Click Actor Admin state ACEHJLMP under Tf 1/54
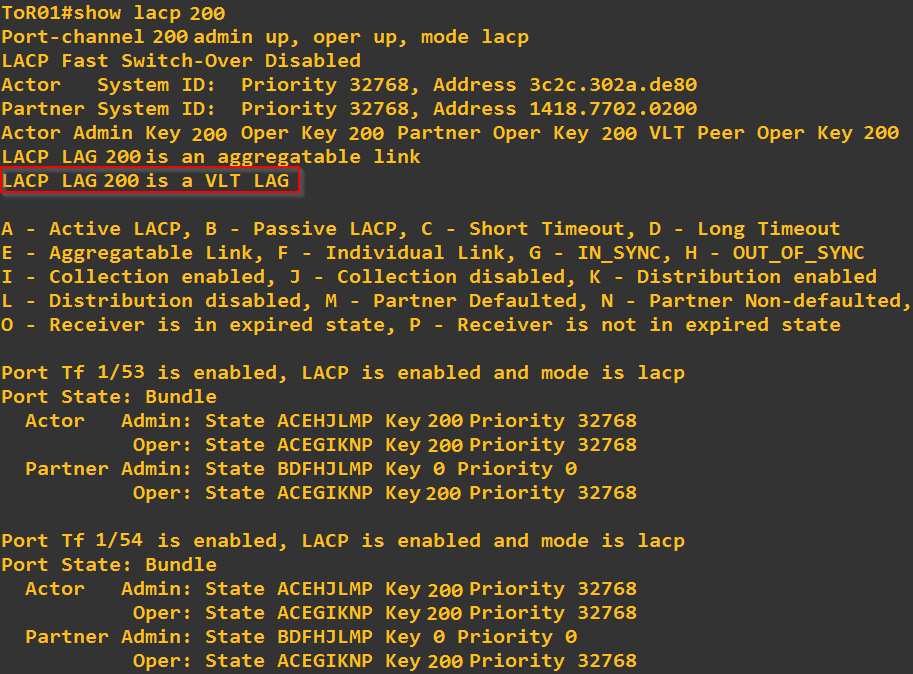This screenshot has width=913, height=674. click(324, 589)
